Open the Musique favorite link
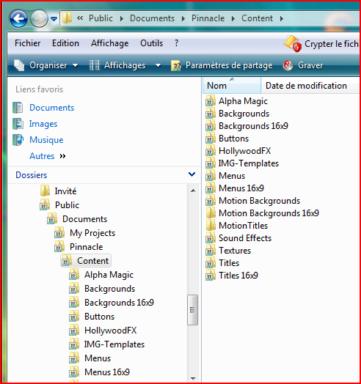The width and height of the screenshot is (361, 384). tap(46, 140)
